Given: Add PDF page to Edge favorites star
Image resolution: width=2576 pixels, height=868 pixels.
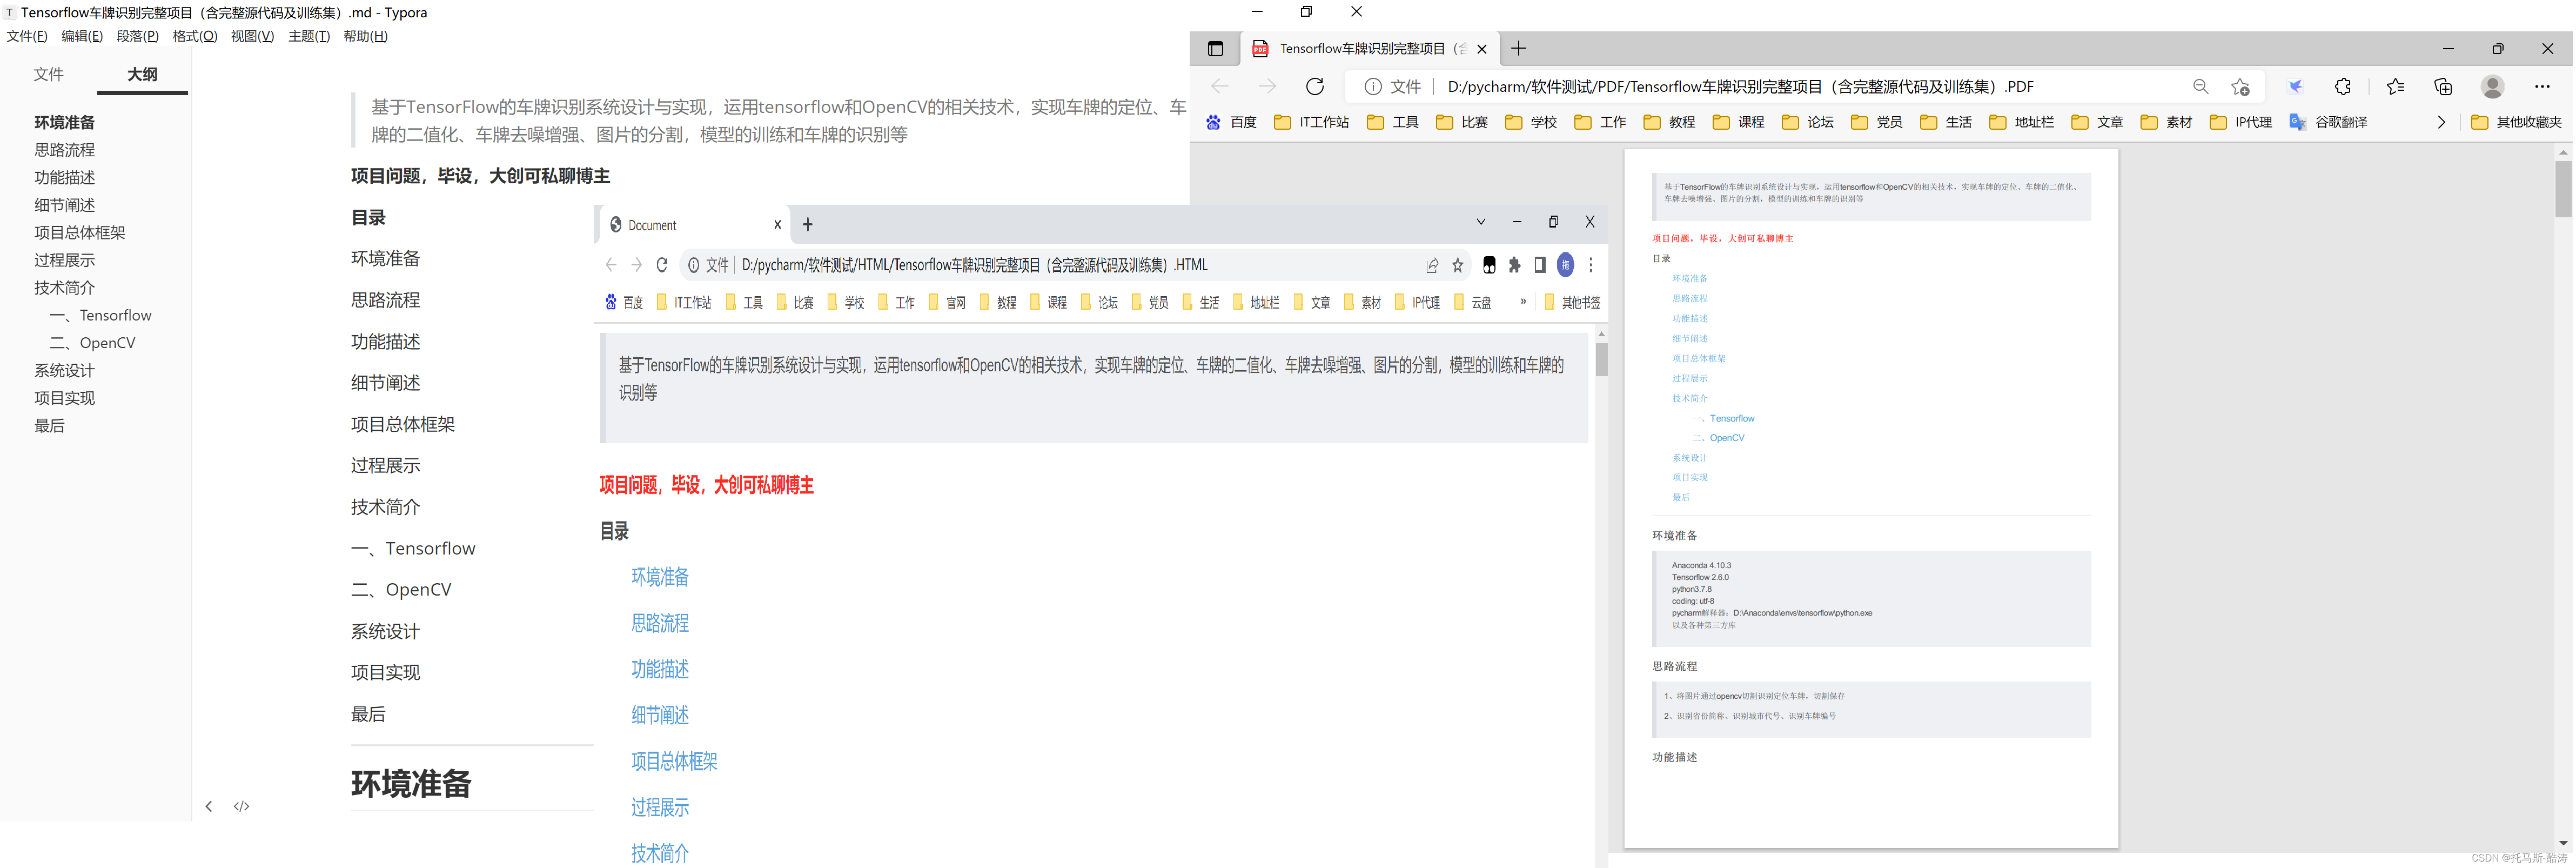Looking at the screenshot, I should pos(2239,86).
